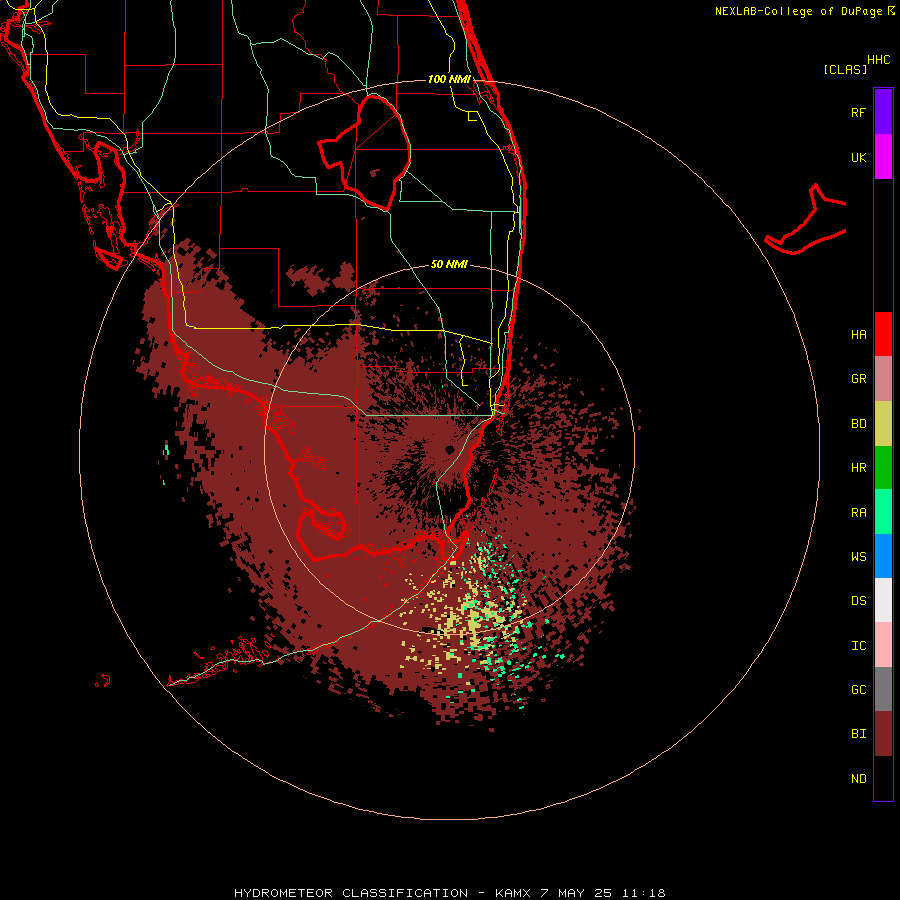Click the WS legend label

click(x=858, y=557)
